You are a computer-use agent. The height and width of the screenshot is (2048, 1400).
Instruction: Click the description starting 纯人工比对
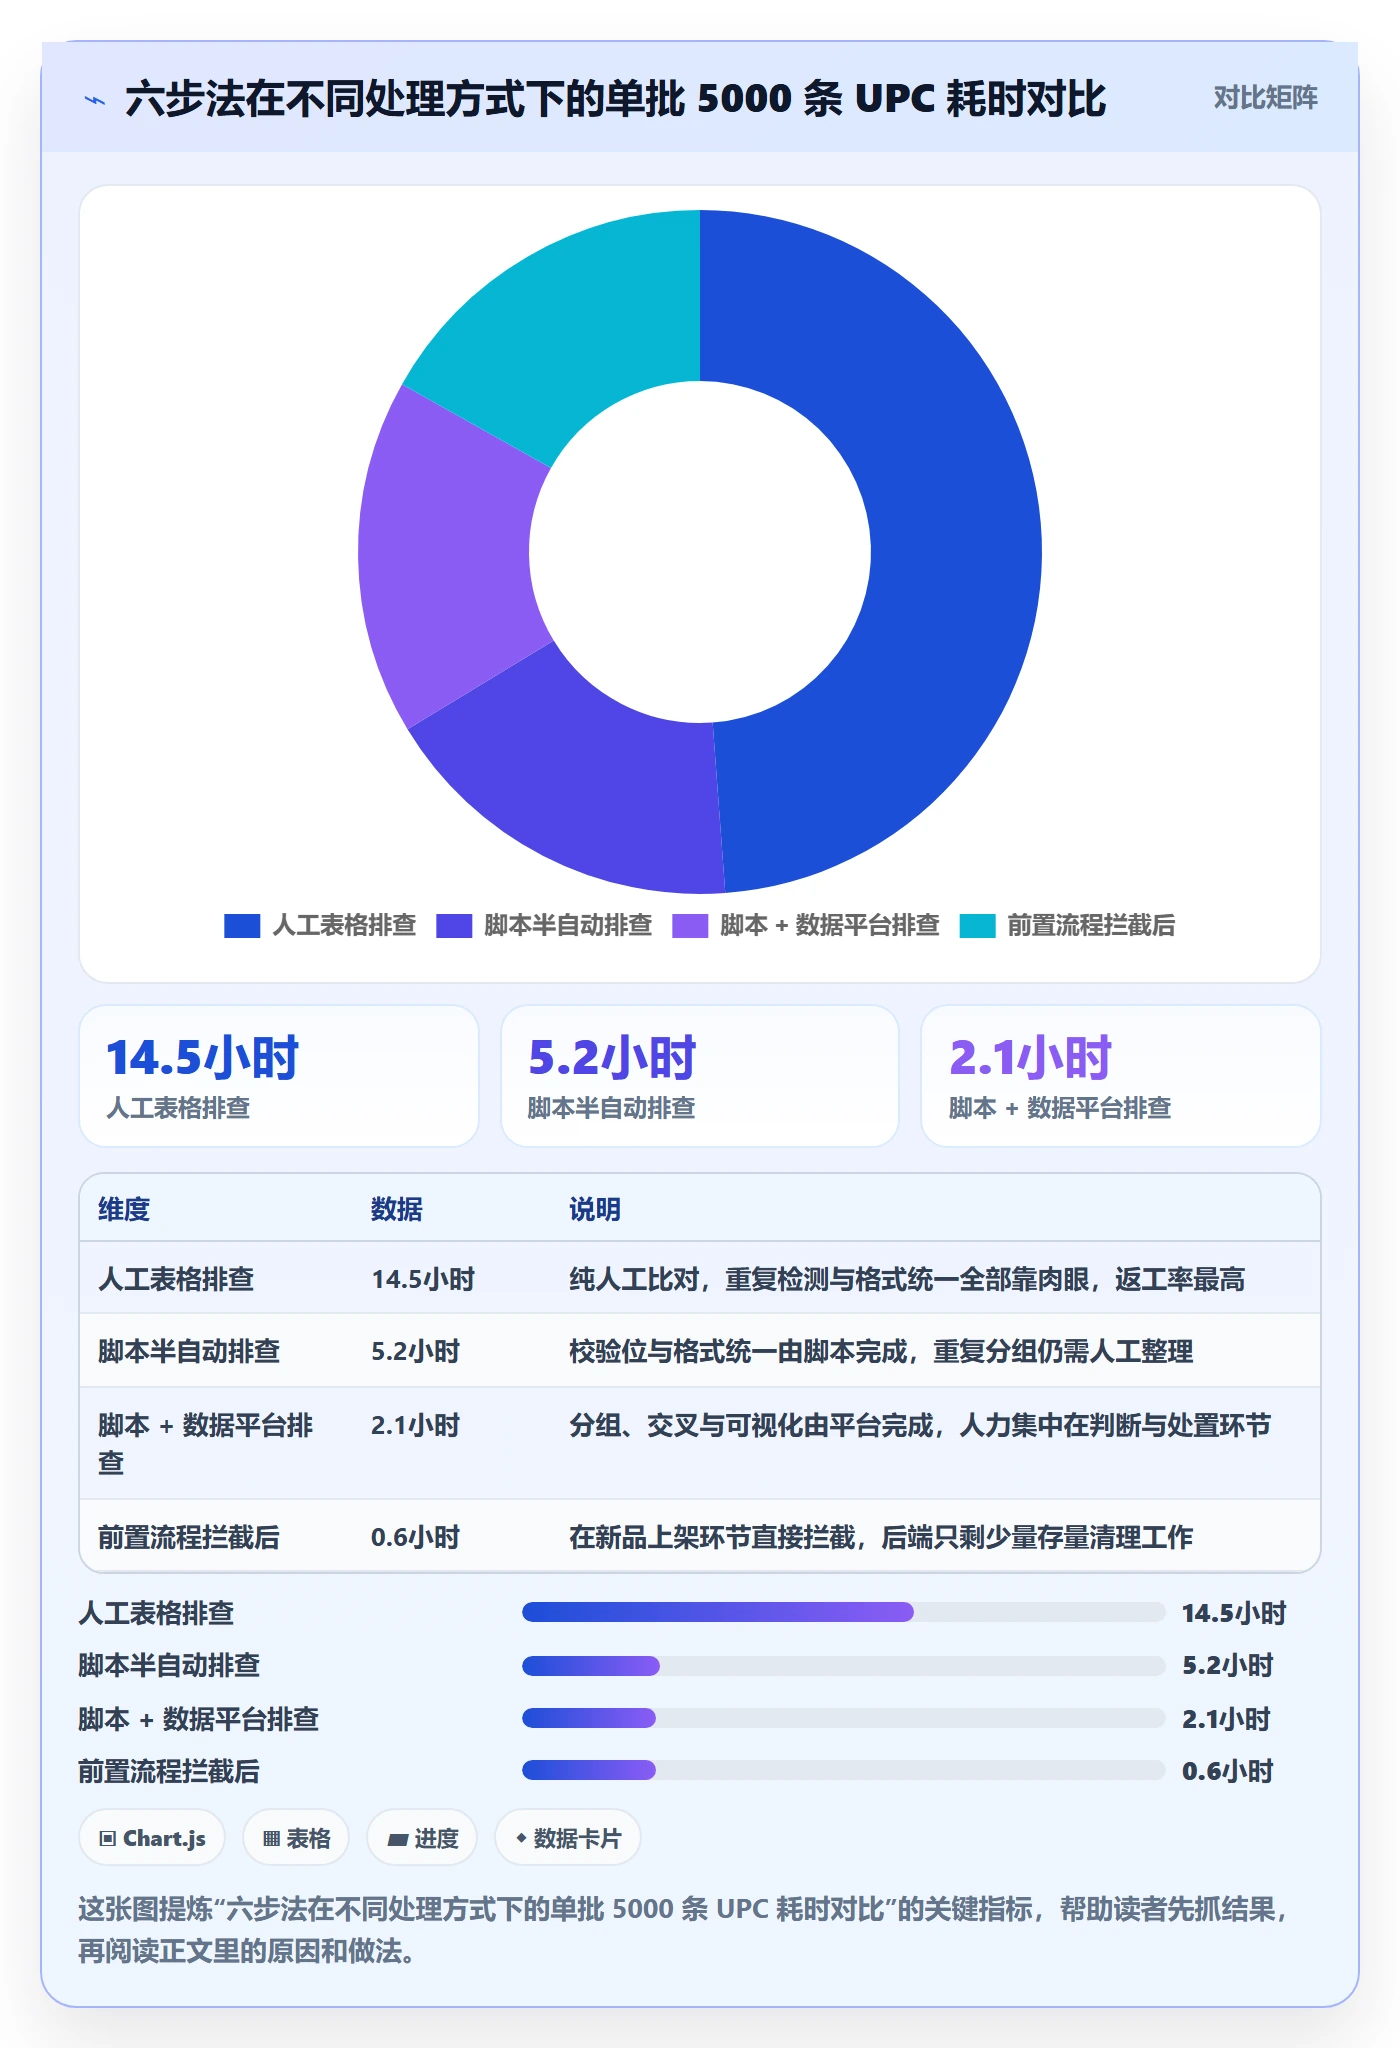pos(907,1279)
